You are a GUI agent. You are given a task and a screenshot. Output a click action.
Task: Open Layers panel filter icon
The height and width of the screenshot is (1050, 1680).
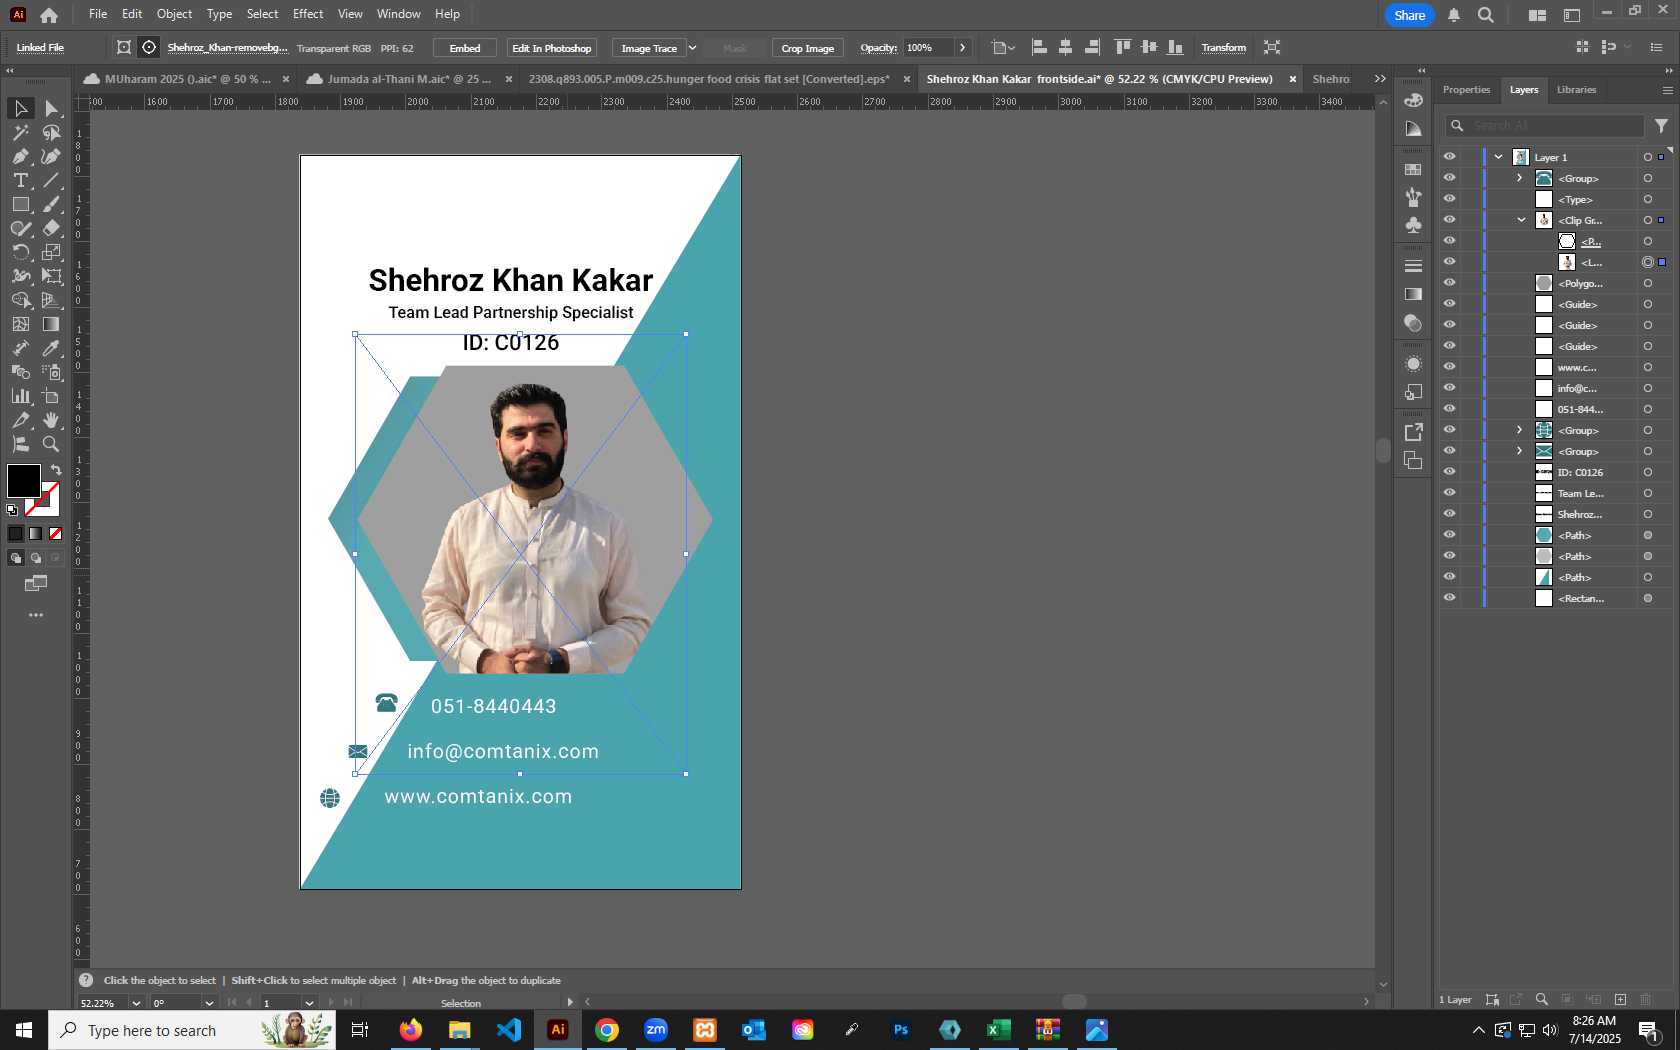pyautogui.click(x=1661, y=126)
